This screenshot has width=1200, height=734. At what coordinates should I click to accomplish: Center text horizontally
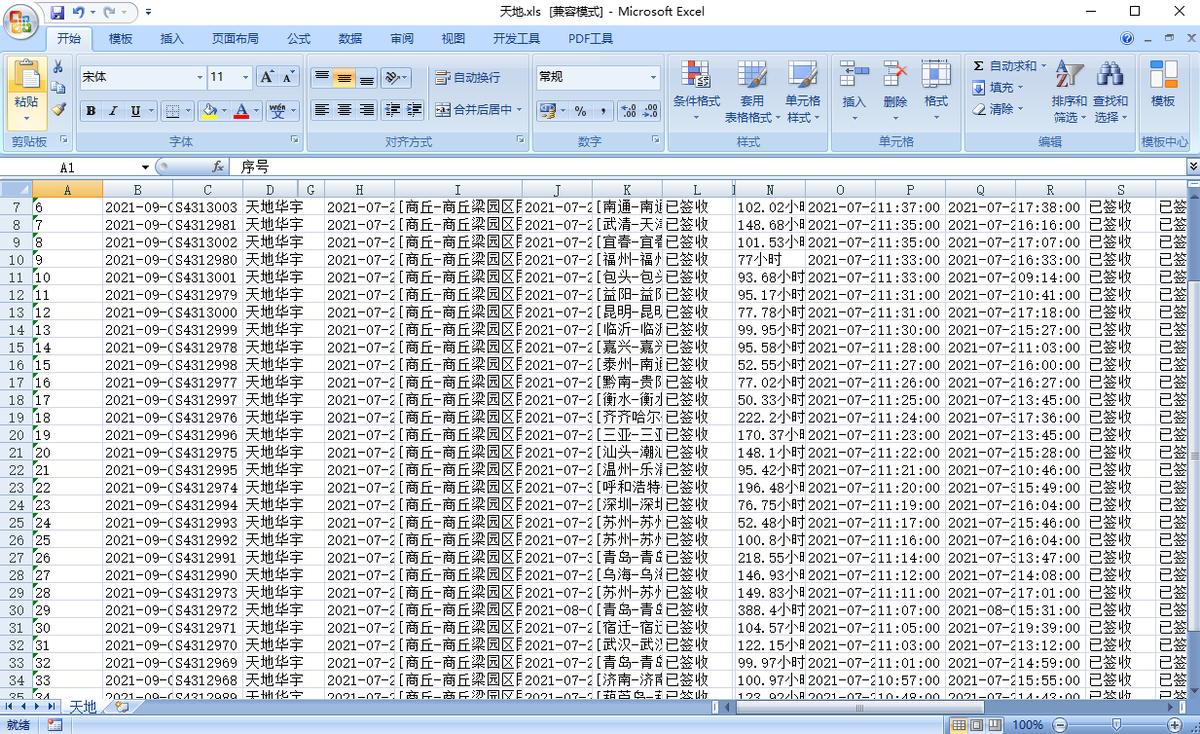pyautogui.click(x=344, y=110)
